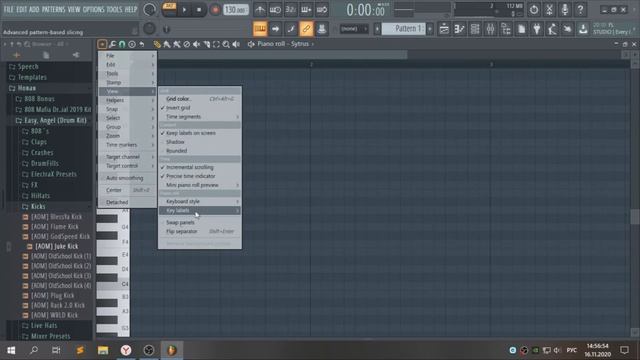
Task: Expand the Time segments submenu
Action: click(200, 117)
